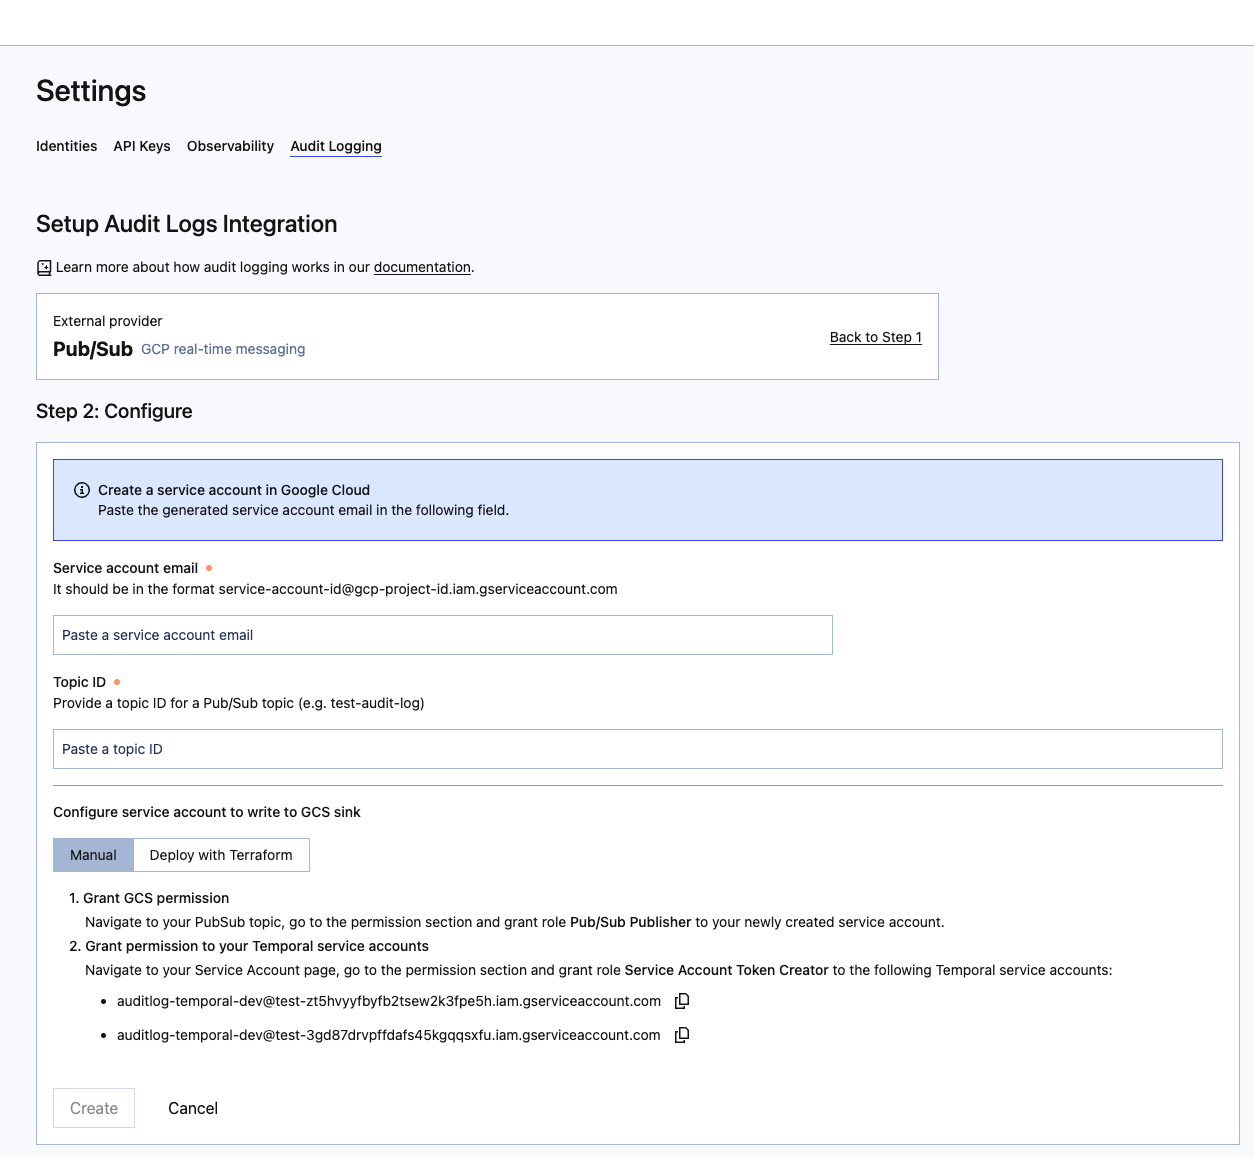Open the API Keys tab

pos(141,146)
